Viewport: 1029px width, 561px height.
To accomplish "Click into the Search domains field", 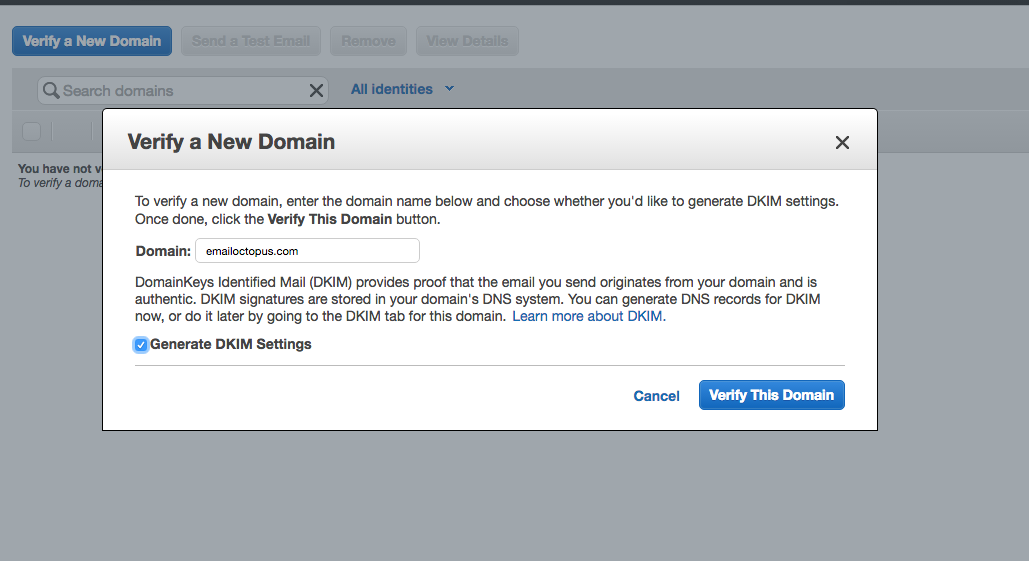I will tap(180, 91).
